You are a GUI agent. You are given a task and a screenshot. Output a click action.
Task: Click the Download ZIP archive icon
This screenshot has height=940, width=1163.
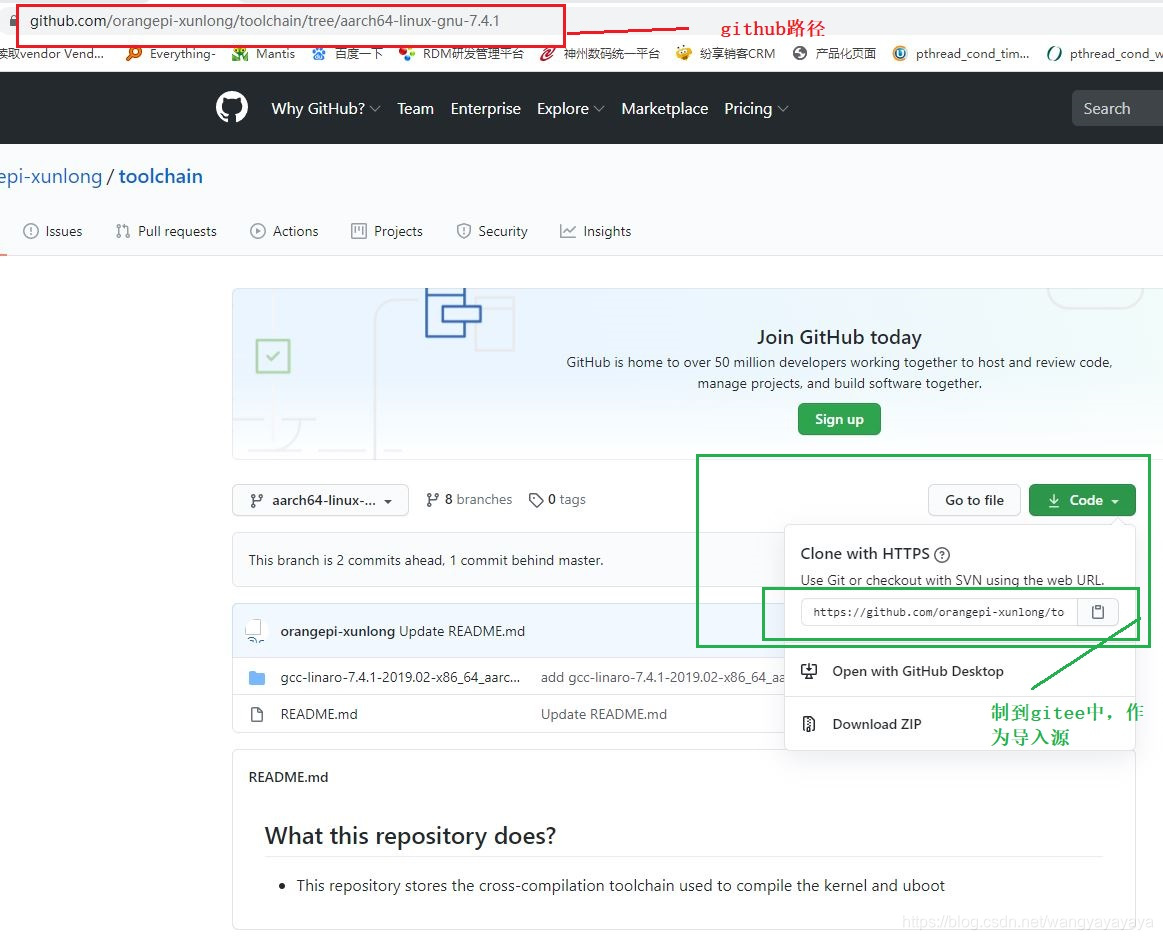809,724
